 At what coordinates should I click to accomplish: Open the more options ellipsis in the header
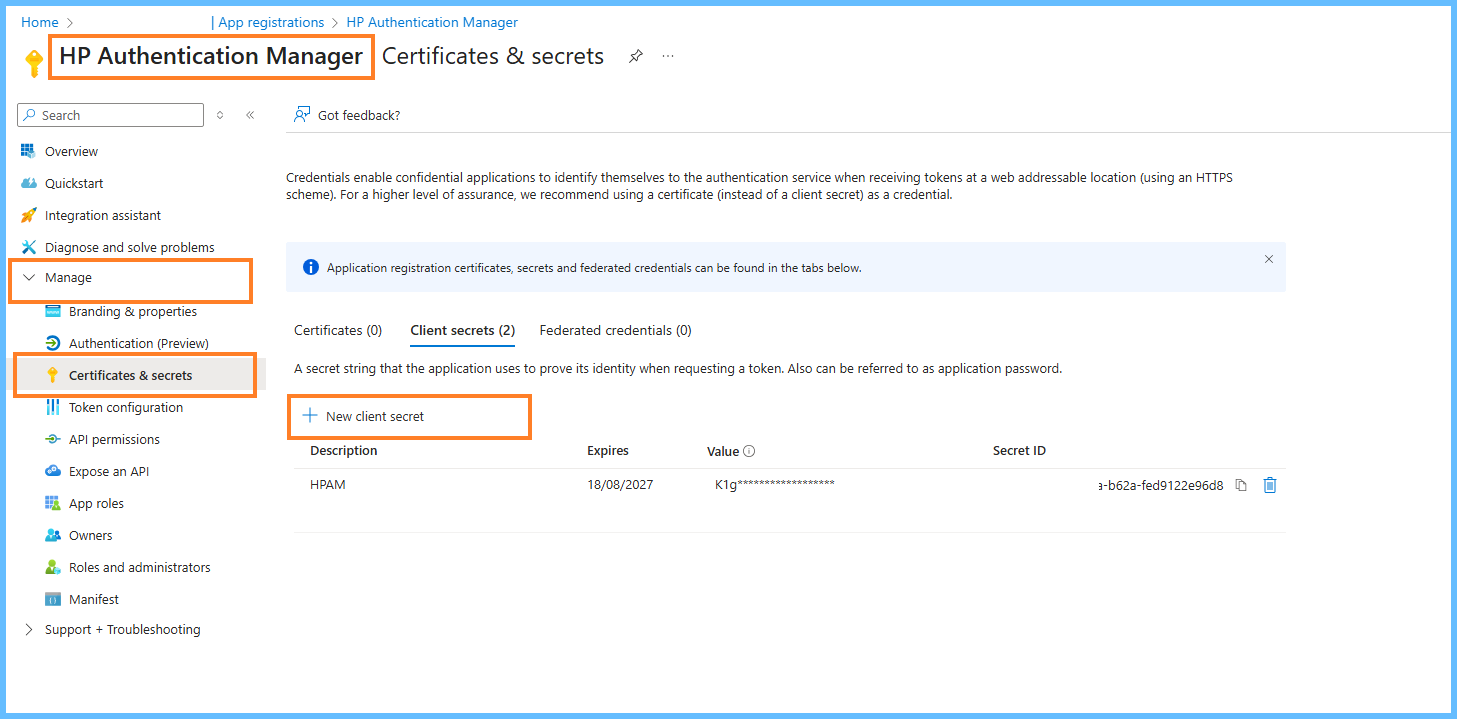[x=668, y=56]
